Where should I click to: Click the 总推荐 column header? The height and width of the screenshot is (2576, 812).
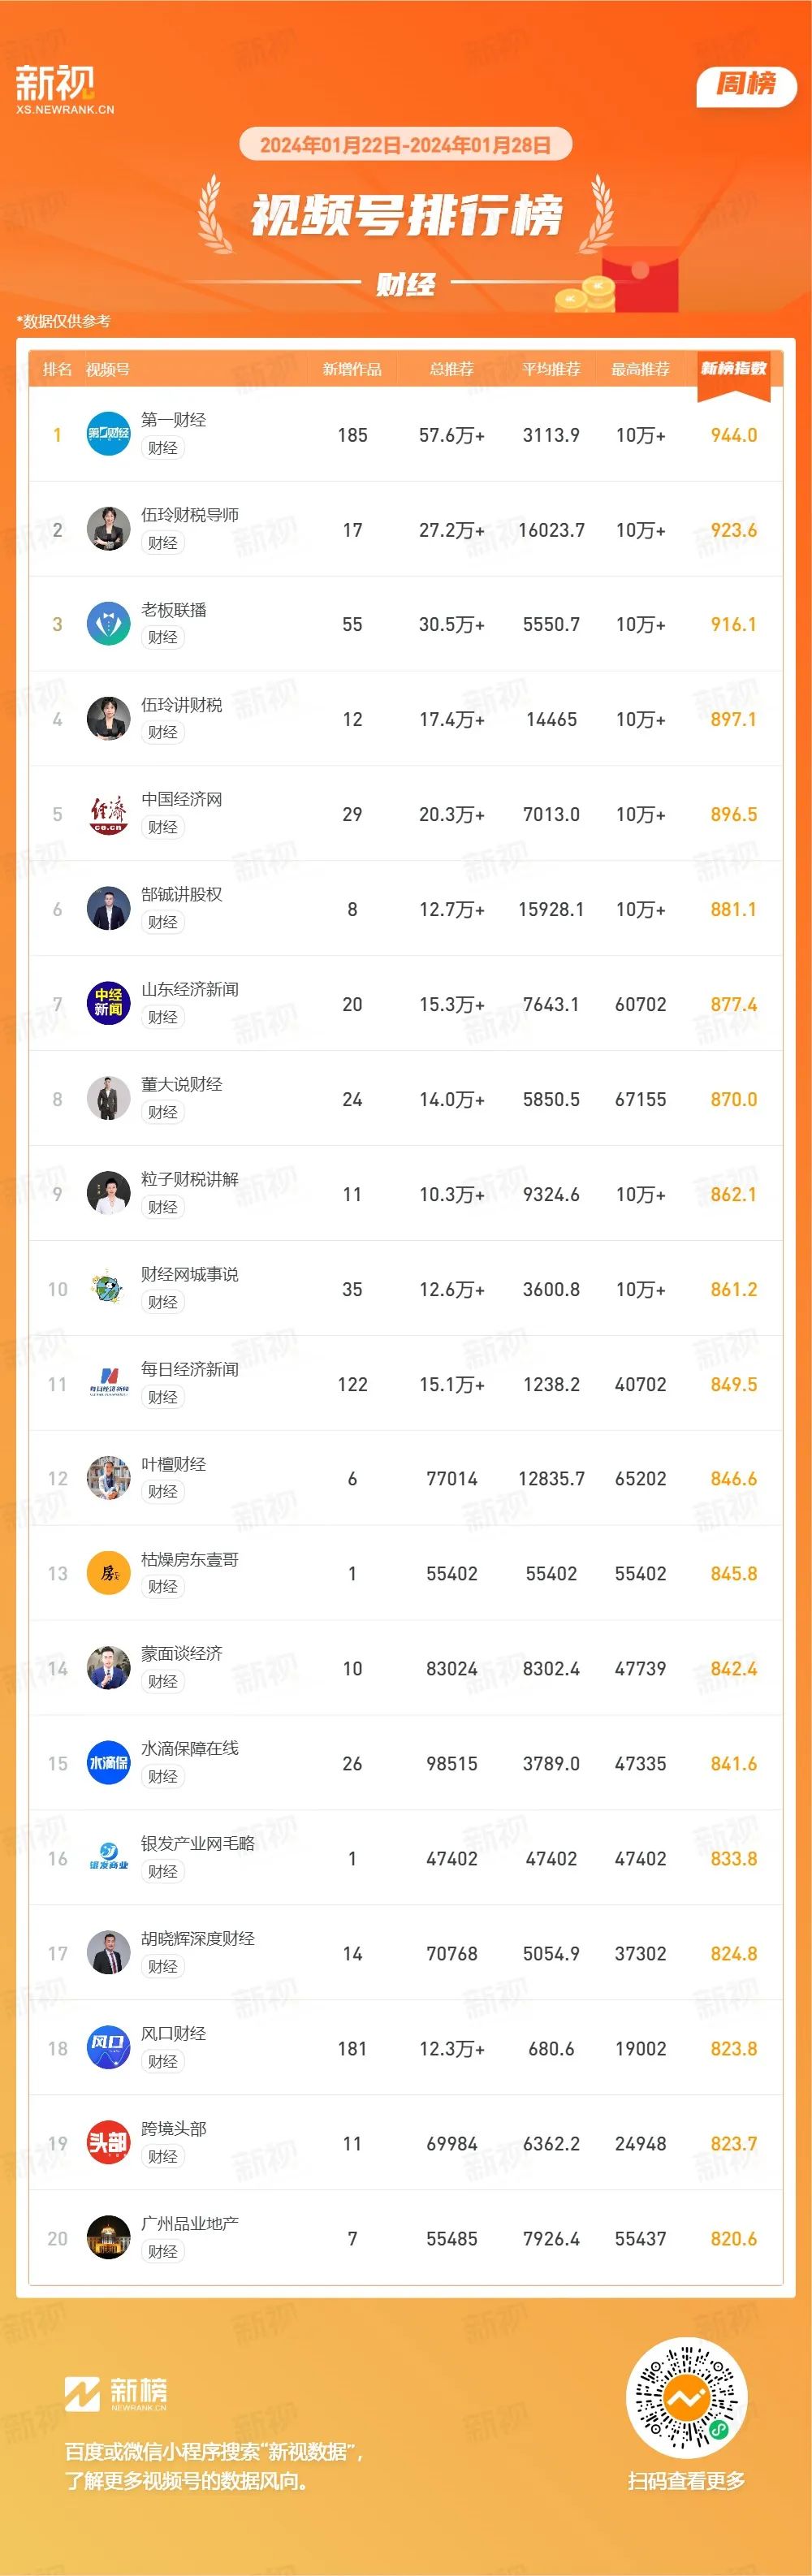tap(452, 369)
